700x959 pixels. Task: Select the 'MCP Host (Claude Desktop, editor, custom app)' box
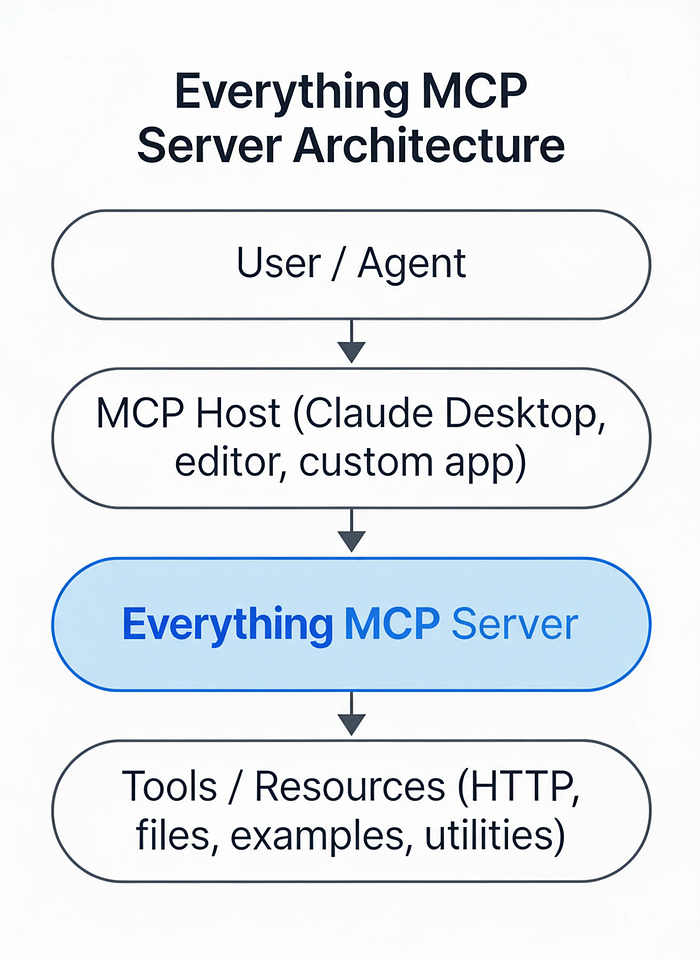point(351,438)
